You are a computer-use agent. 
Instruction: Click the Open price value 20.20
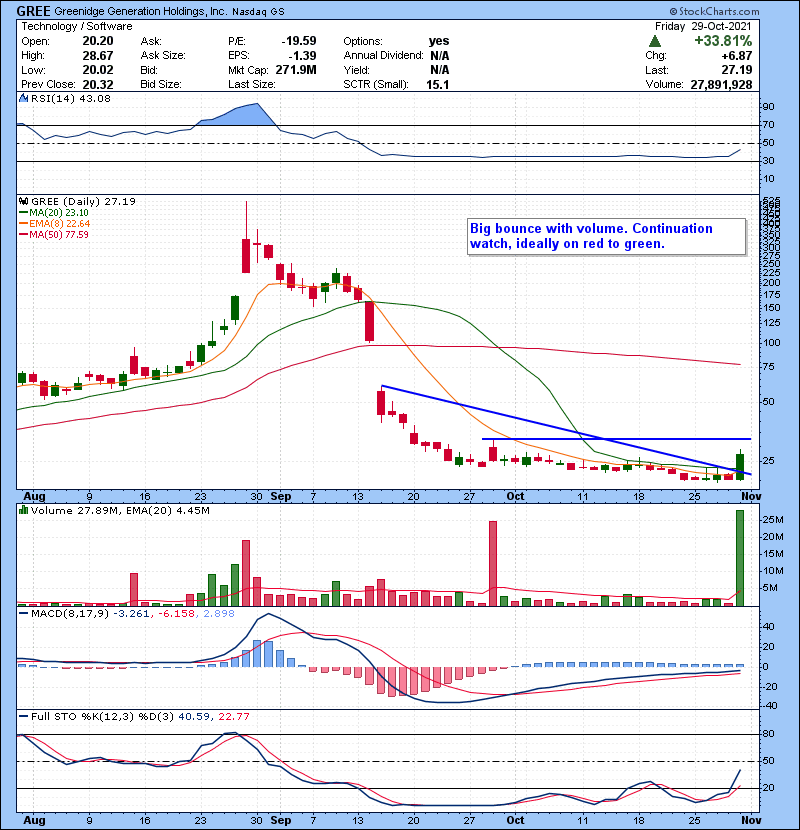pos(98,41)
